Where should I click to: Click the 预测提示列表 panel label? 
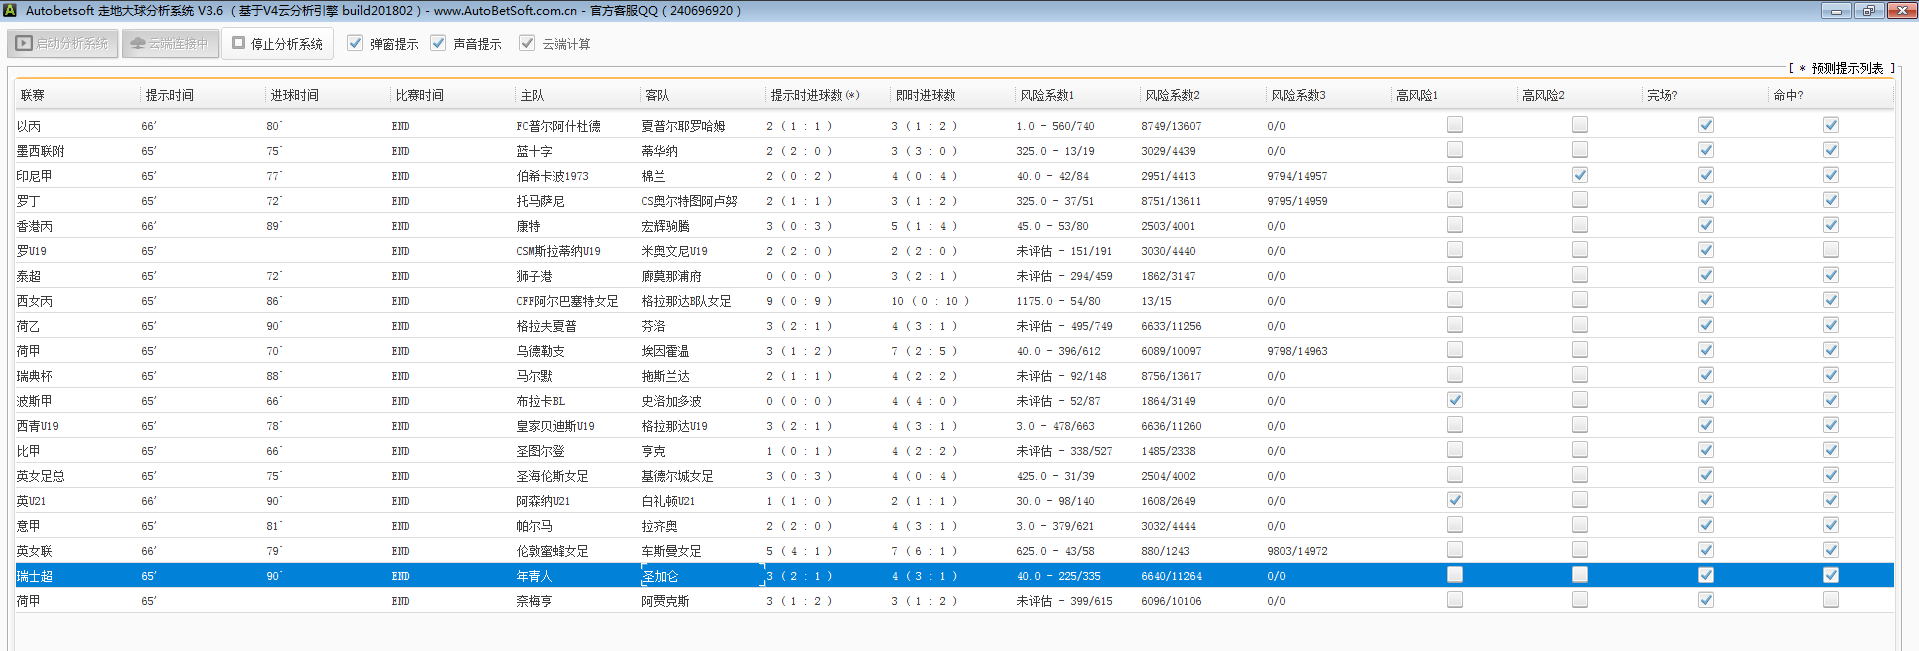[1846, 68]
